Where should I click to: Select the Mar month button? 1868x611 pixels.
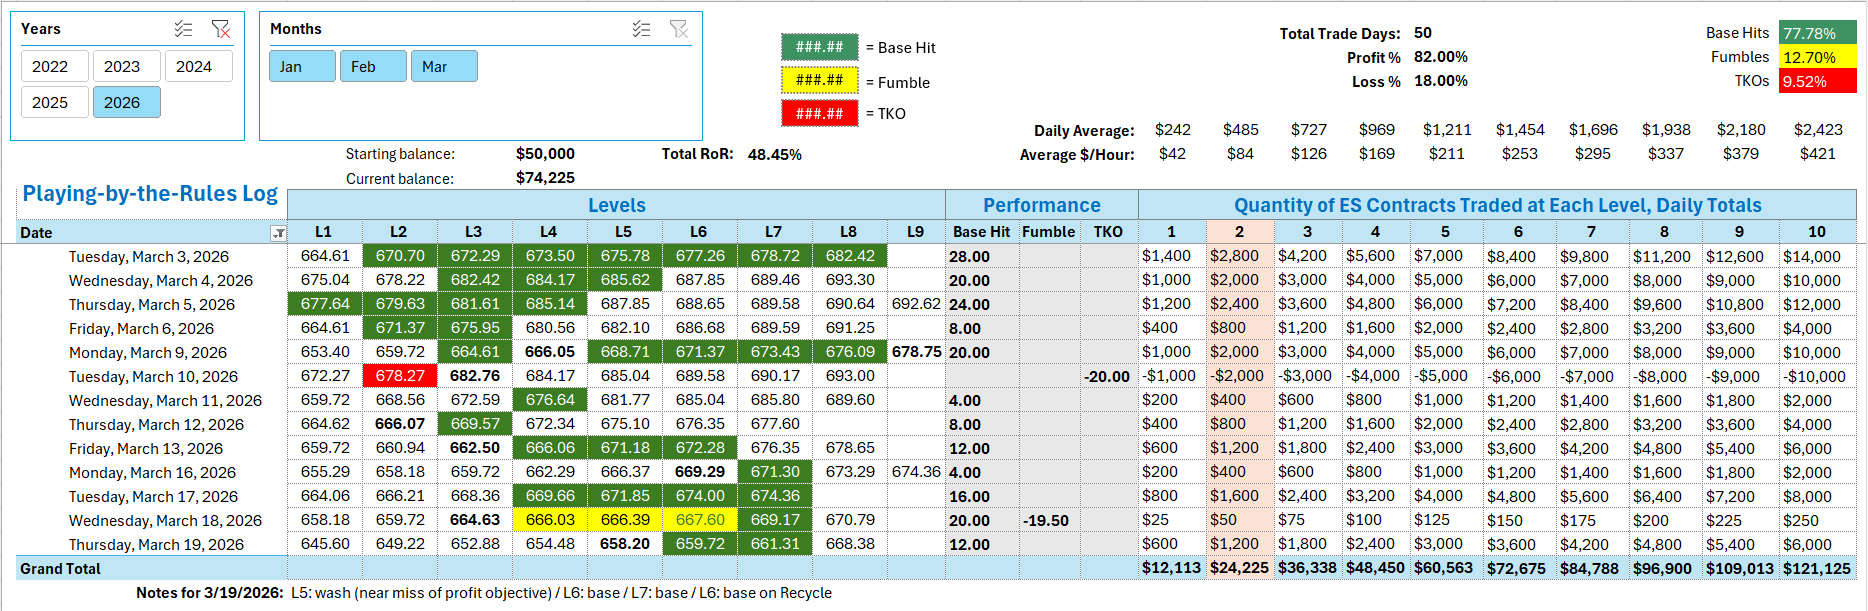[x=444, y=66]
